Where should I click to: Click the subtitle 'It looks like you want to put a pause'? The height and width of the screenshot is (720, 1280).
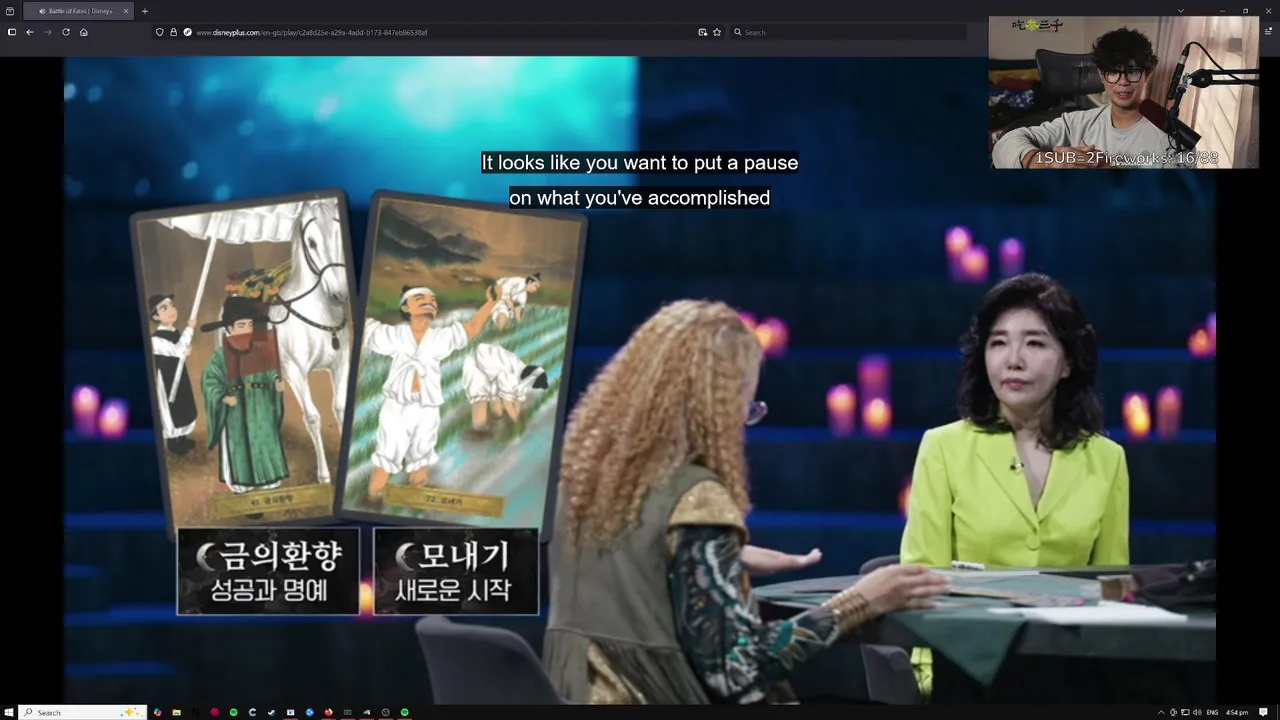pyautogui.click(x=640, y=162)
